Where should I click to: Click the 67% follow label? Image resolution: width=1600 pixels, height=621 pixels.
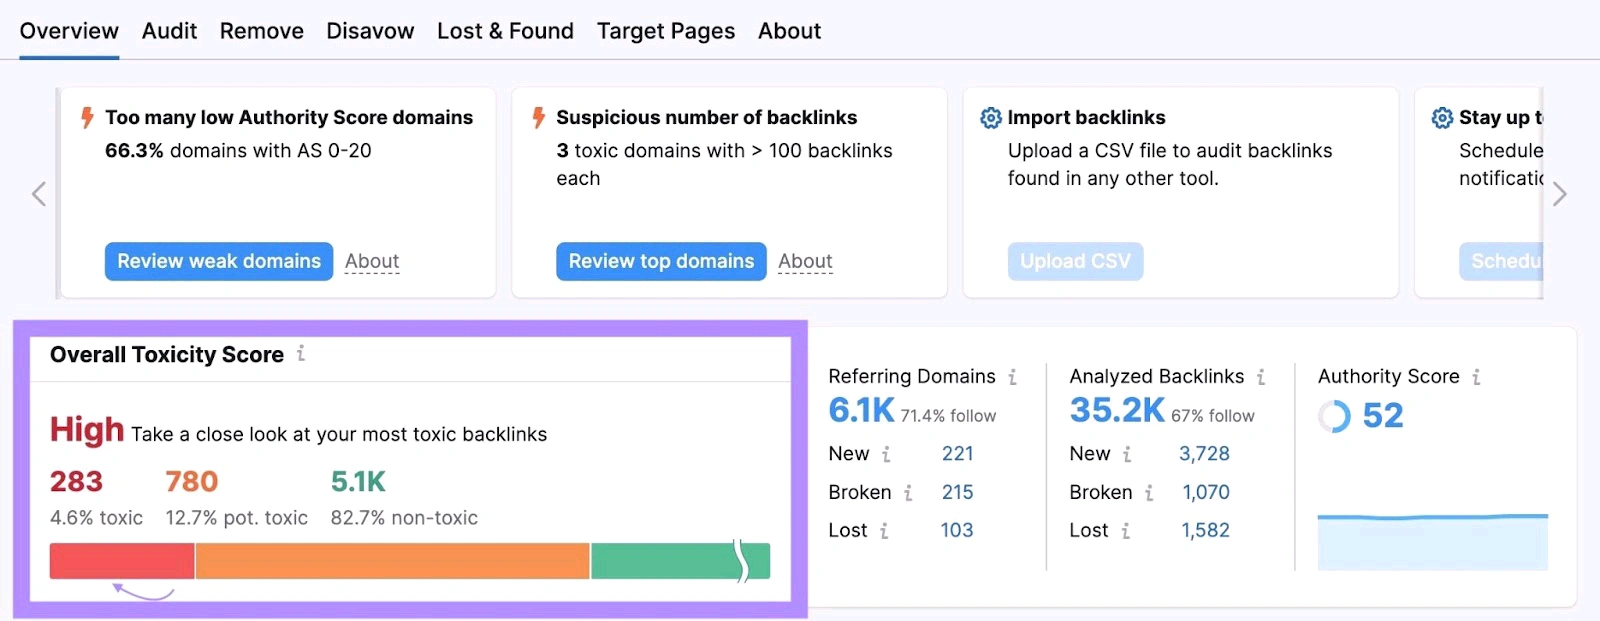[1212, 416]
